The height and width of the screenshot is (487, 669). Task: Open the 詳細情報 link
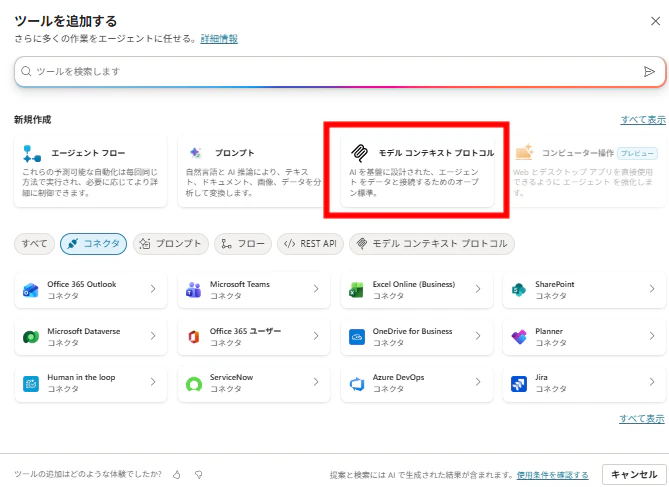[x=219, y=39]
